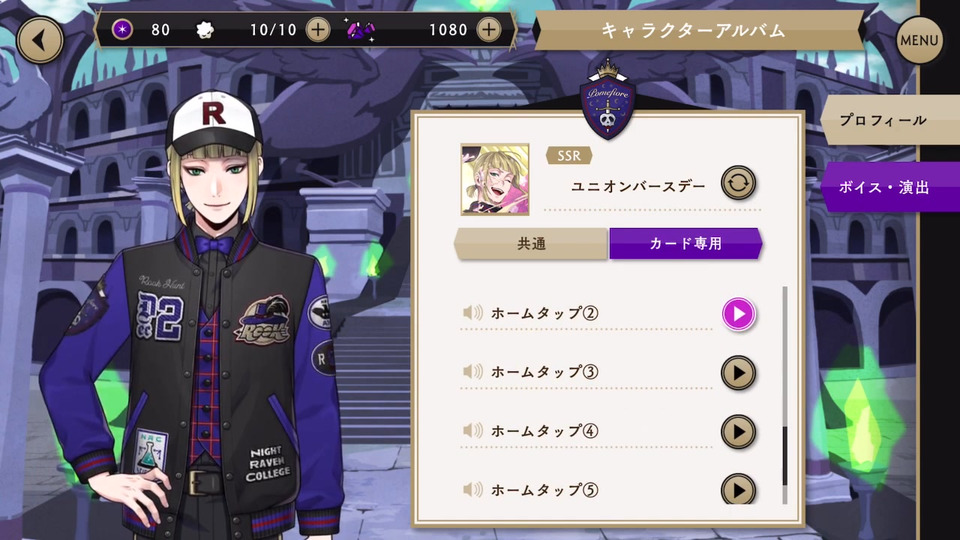Image resolution: width=960 pixels, height=540 pixels.
Task: Switch card with the circular swap icon
Action: point(738,183)
